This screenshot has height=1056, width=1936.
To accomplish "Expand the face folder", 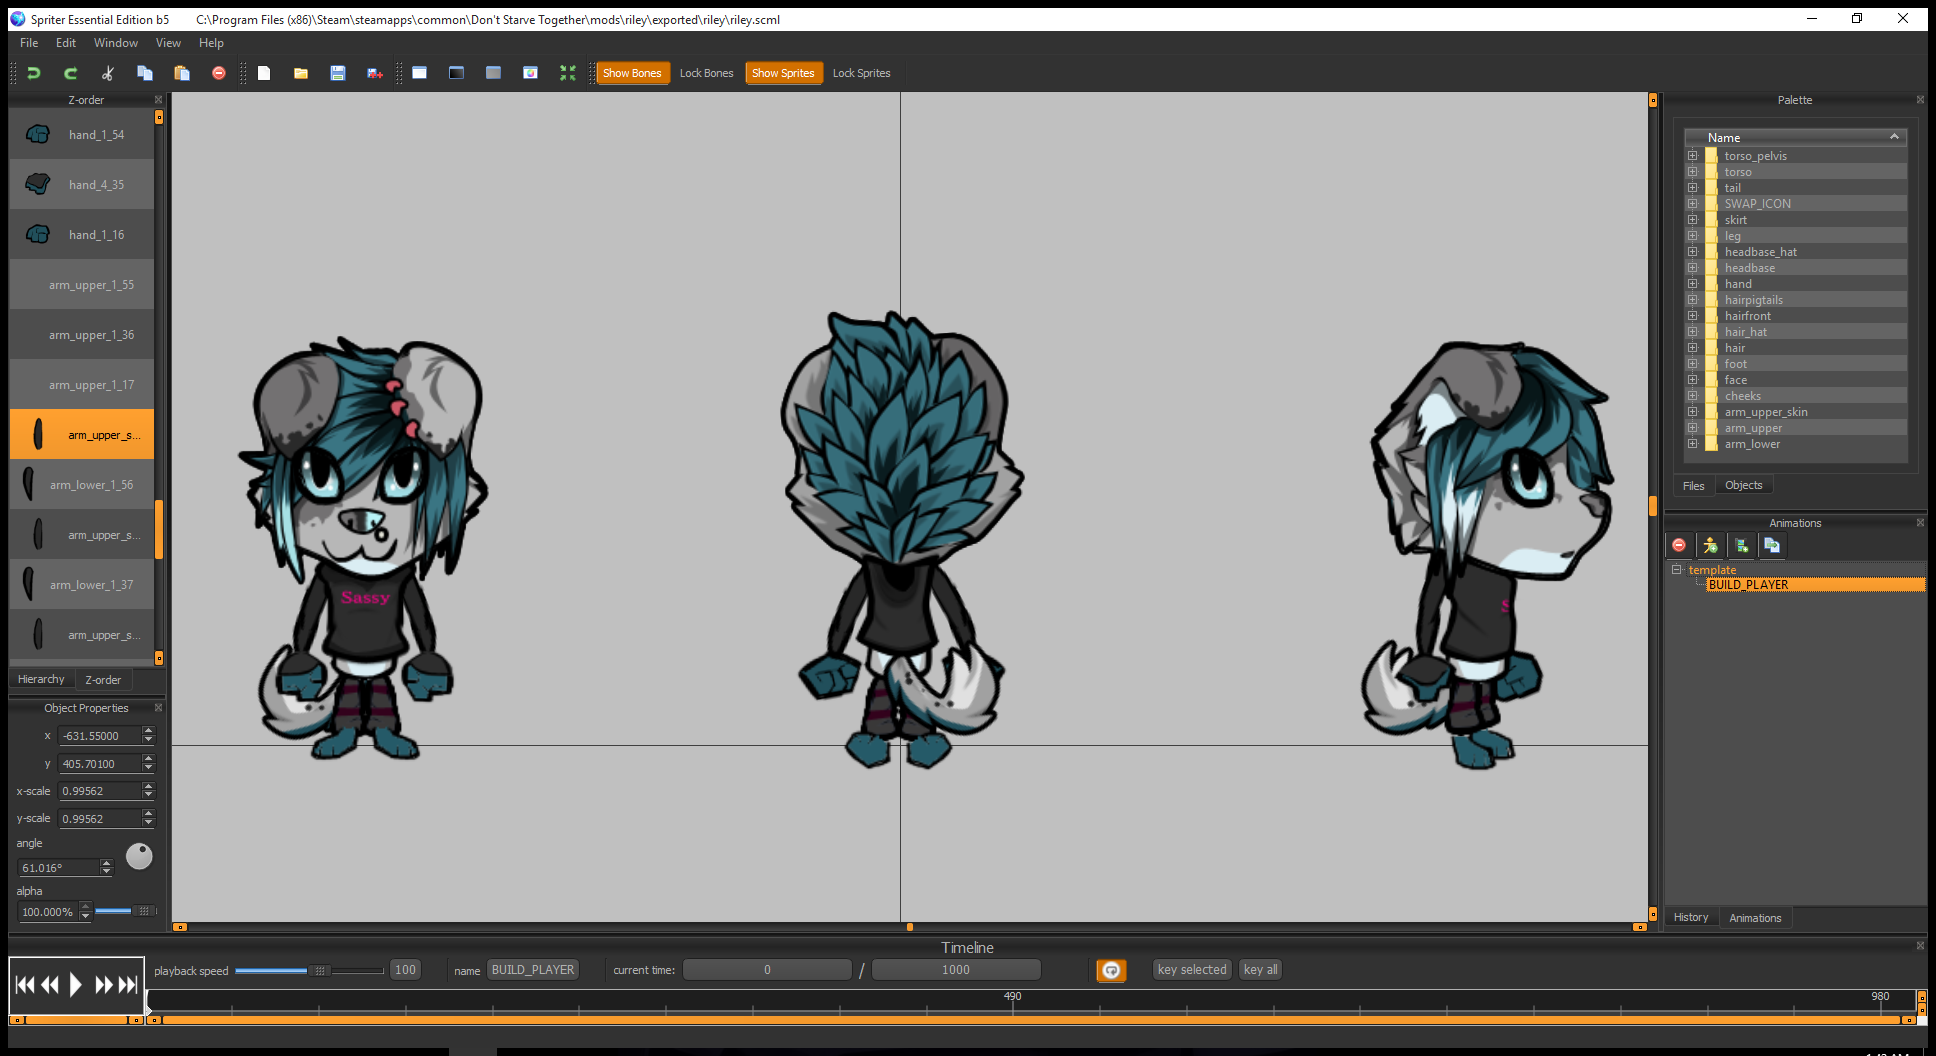I will pos(1693,380).
